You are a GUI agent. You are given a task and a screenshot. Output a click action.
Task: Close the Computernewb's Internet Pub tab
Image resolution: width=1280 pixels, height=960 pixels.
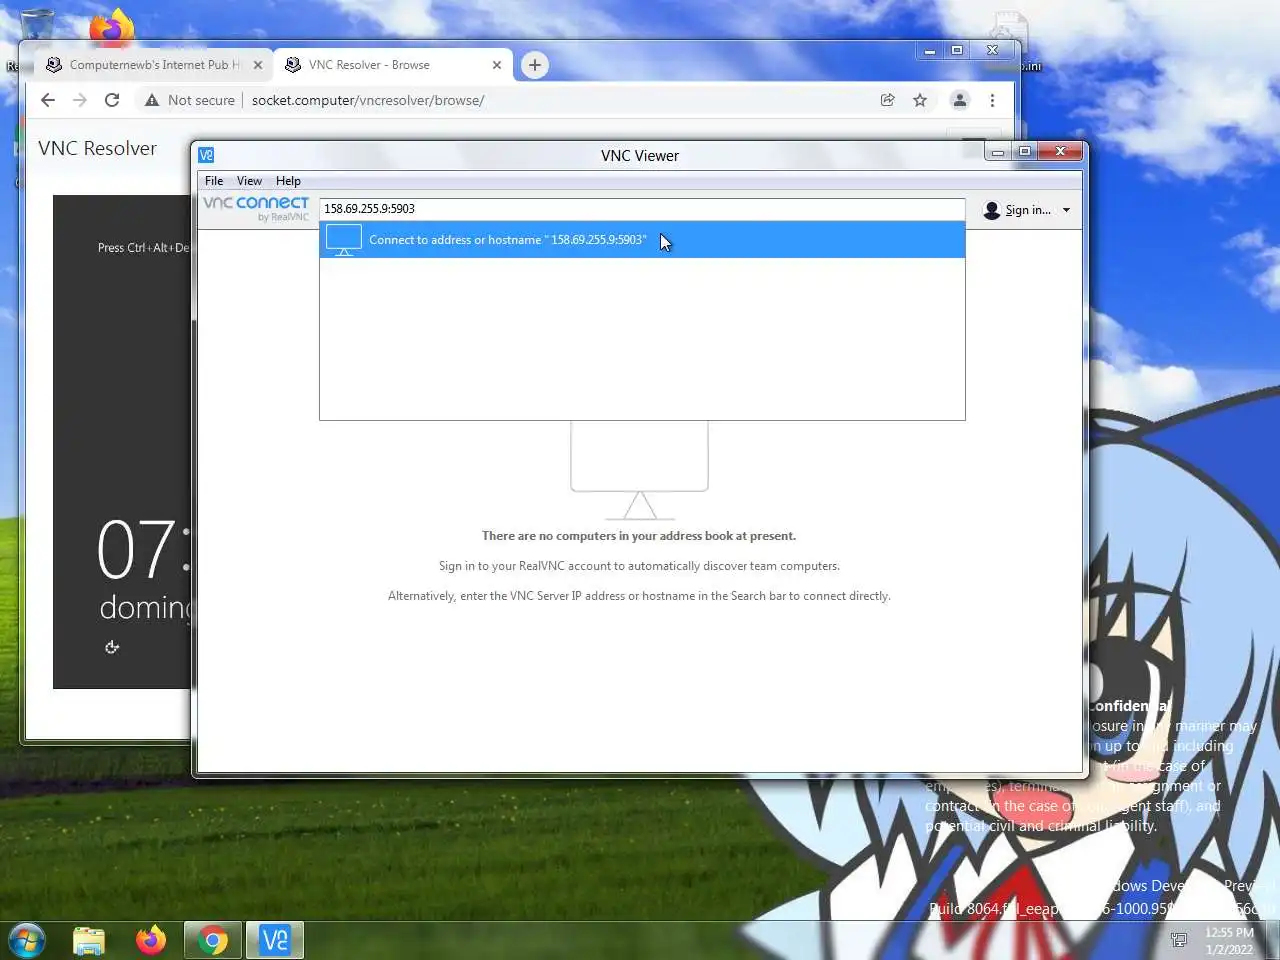(258, 65)
